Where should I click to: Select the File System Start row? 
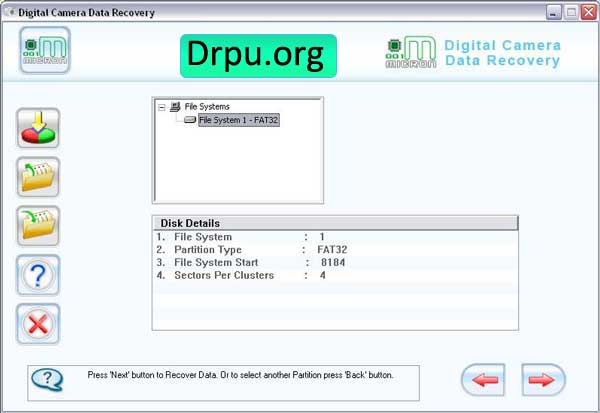pyautogui.click(x=335, y=263)
